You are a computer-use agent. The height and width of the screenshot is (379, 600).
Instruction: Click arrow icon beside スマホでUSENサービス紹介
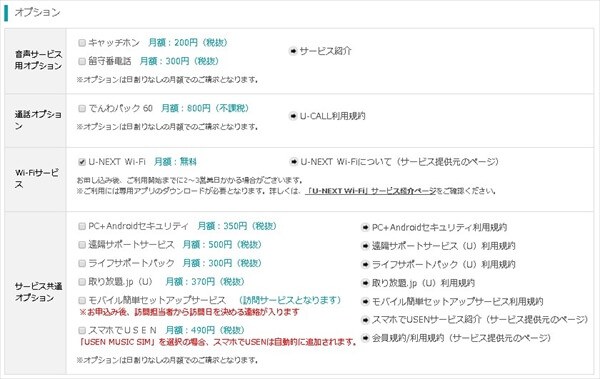[365, 320]
